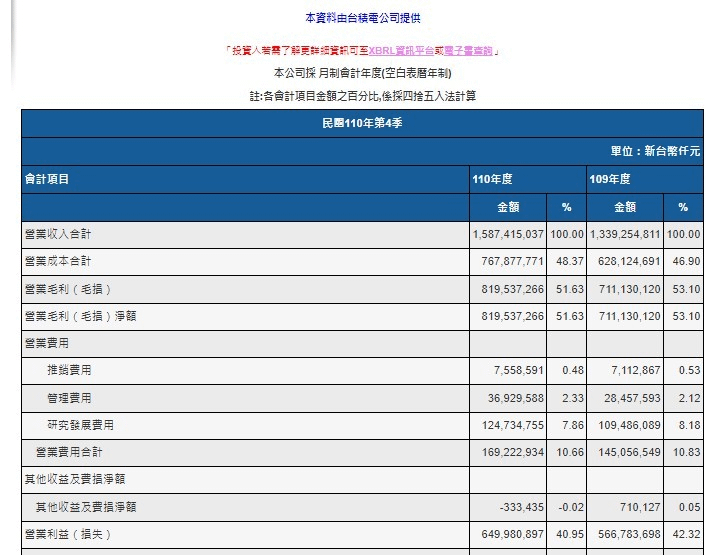Screen dimensions: 714x555
Task: Select the 管理費用 row label
Action: 70,398
